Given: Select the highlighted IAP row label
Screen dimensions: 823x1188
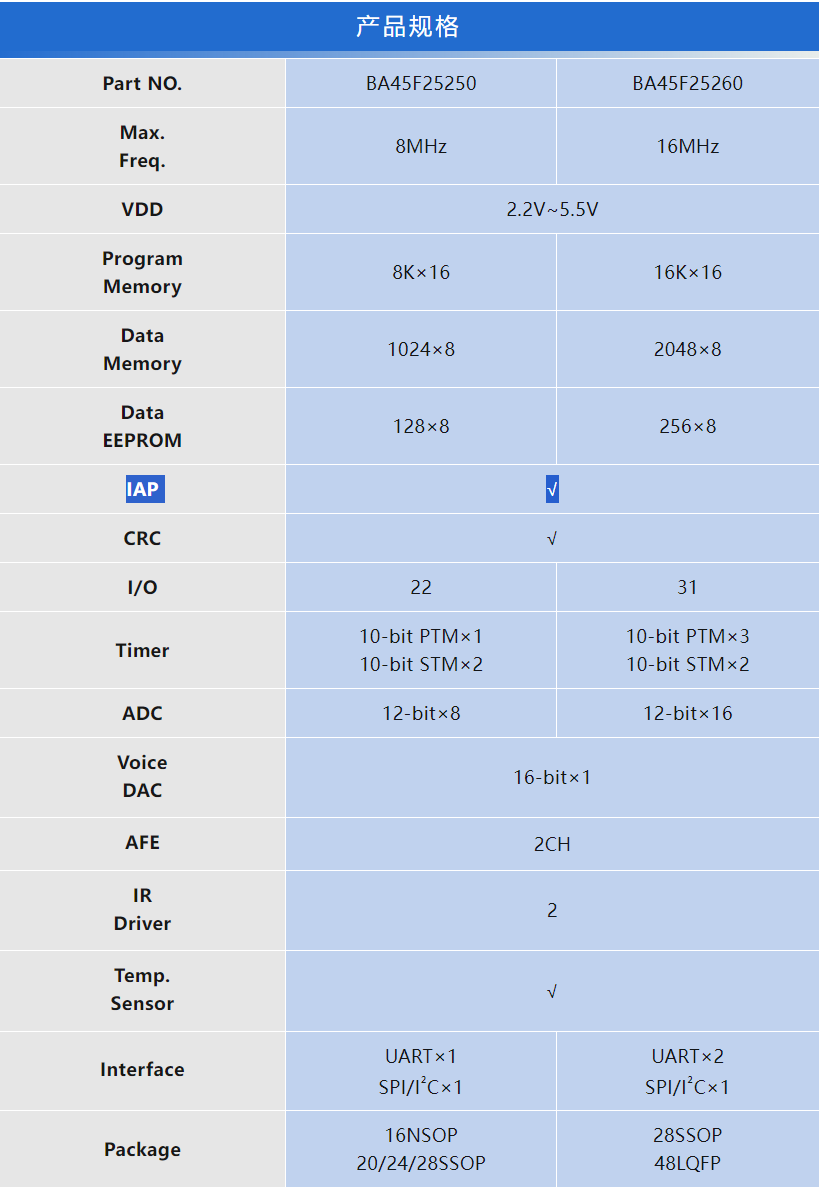Looking at the screenshot, I should 142,489.
